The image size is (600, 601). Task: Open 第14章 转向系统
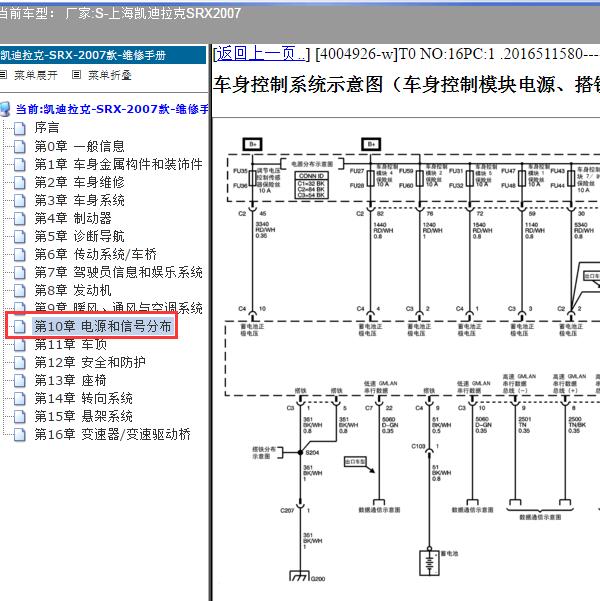point(84,398)
